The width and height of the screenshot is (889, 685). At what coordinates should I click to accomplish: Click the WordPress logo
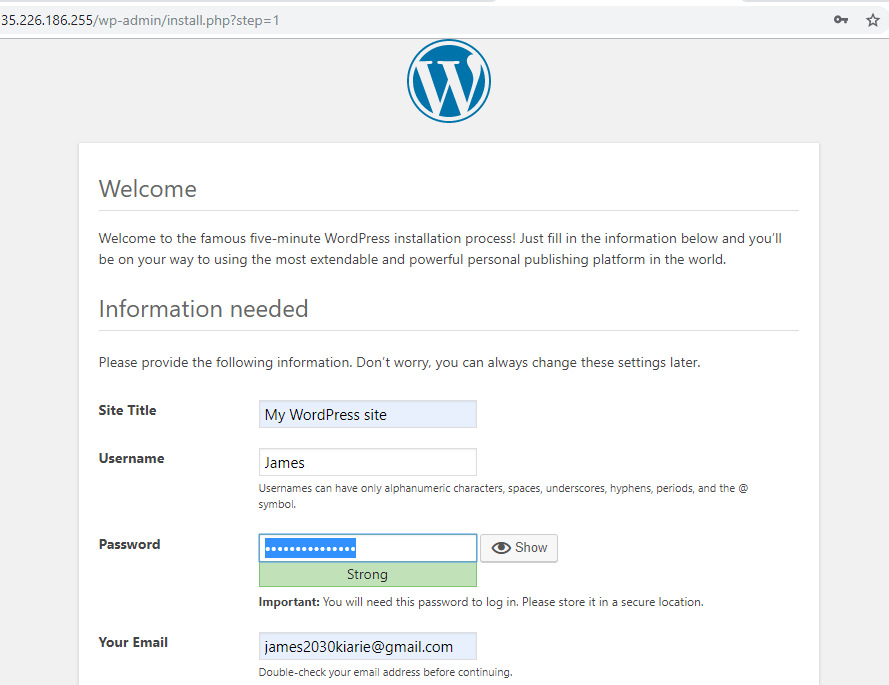tap(448, 82)
